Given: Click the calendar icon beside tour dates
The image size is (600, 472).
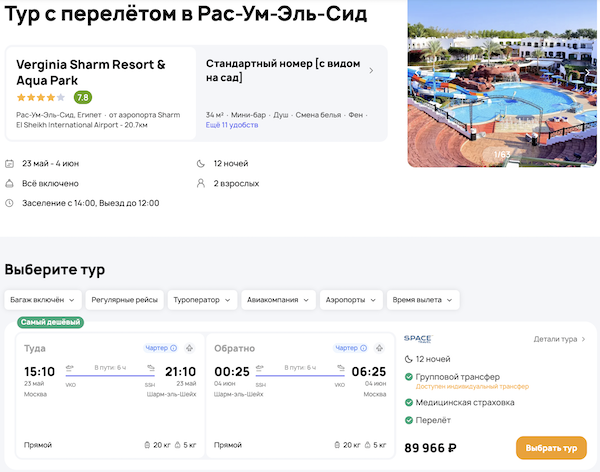Looking at the screenshot, I should pos(10,163).
